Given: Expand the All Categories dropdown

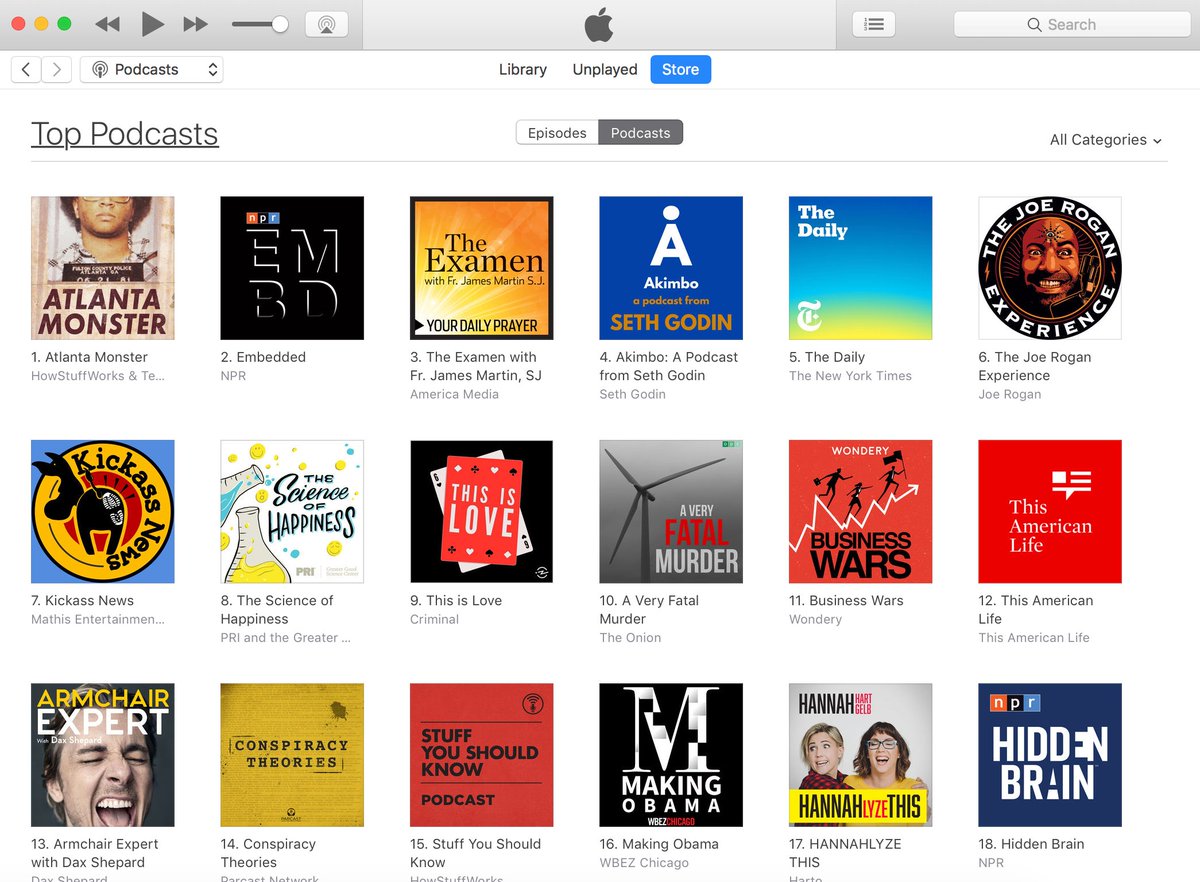Looking at the screenshot, I should click(1106, 140).
